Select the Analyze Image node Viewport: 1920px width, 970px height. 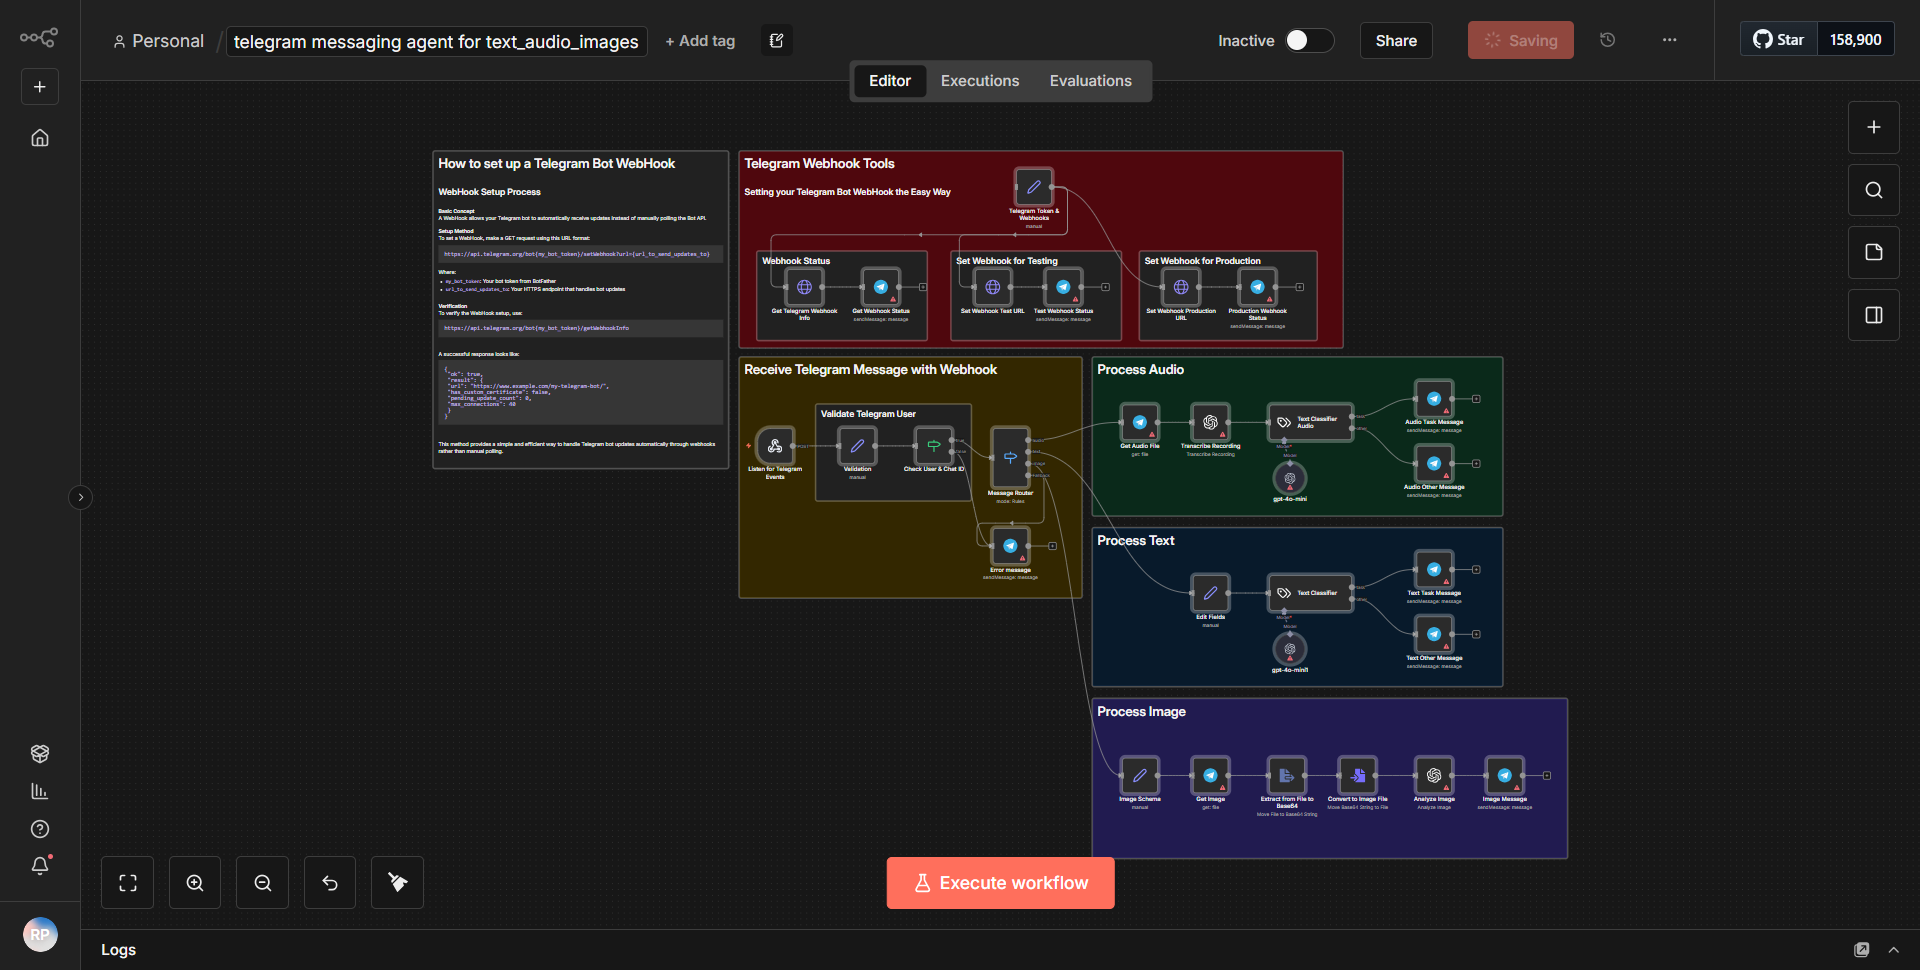click(1434, 775)
